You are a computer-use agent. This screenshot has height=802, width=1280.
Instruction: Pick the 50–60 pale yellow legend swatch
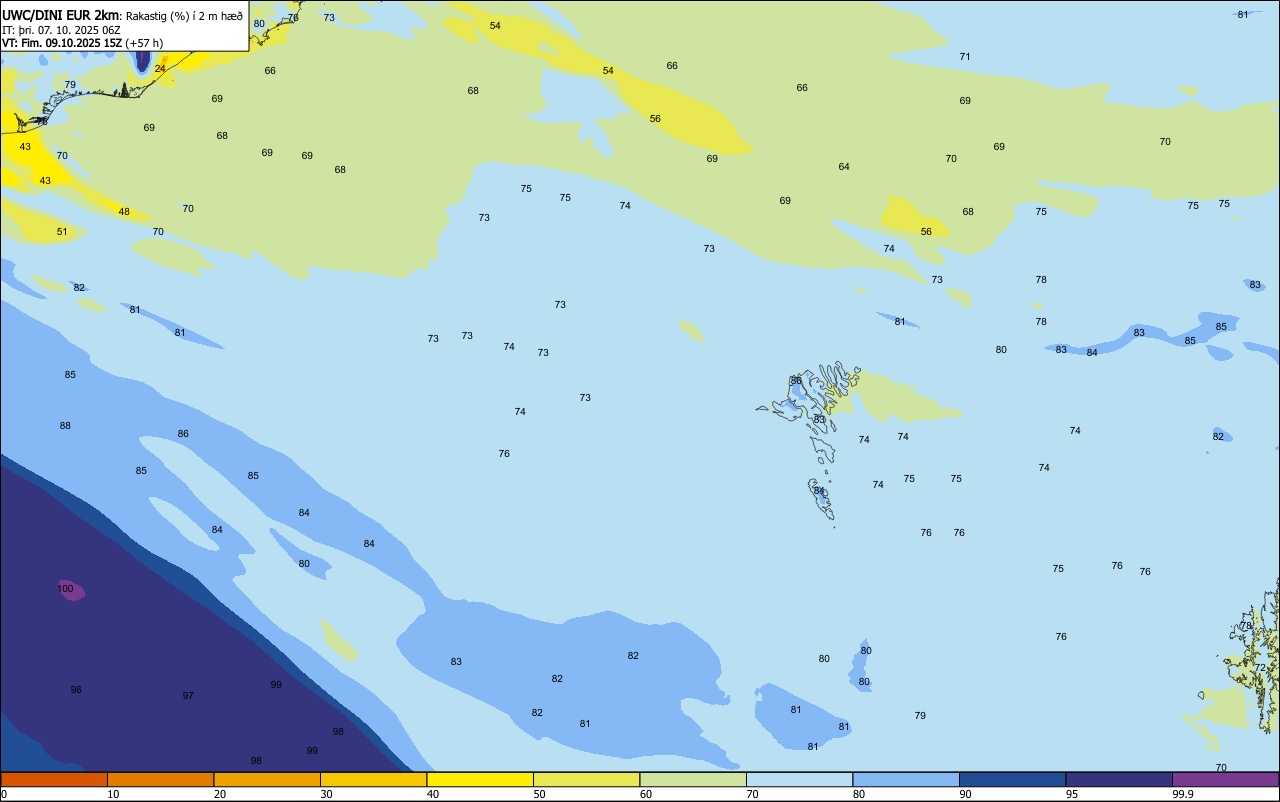click(586, 779)
